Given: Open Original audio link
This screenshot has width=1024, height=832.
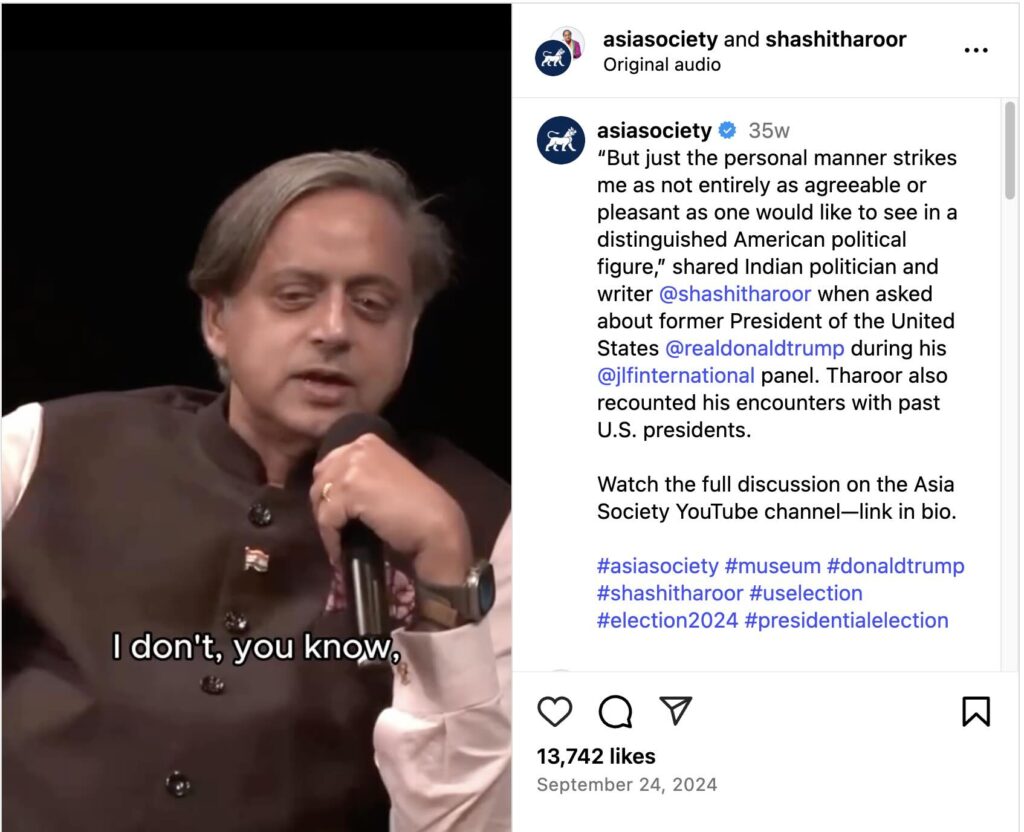Looking at the screenshot, I should click(662, 65).
